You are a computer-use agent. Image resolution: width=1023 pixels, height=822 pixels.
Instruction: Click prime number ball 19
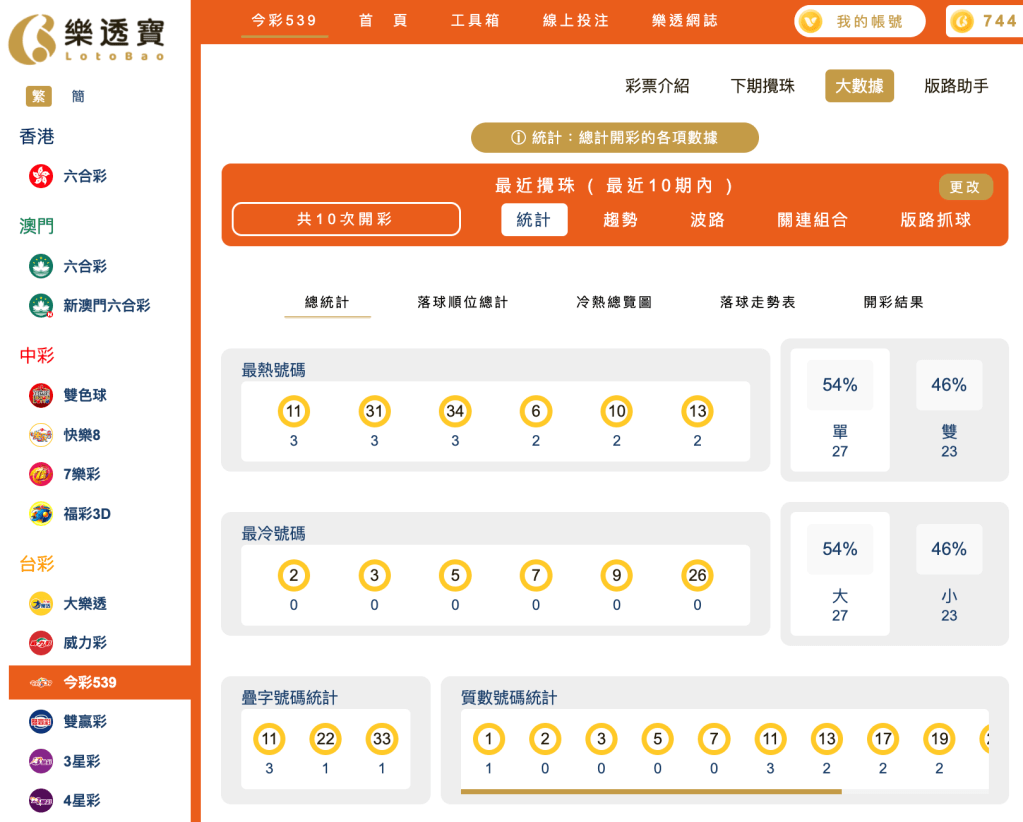point(939,739)
